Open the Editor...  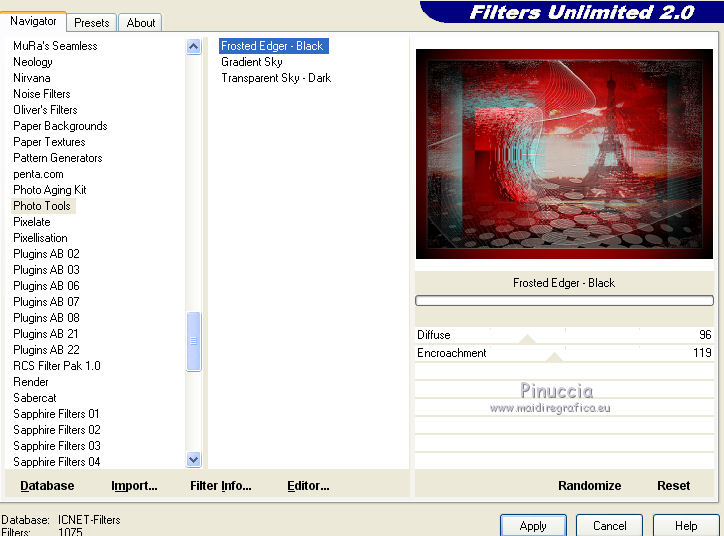coord(308,486)
